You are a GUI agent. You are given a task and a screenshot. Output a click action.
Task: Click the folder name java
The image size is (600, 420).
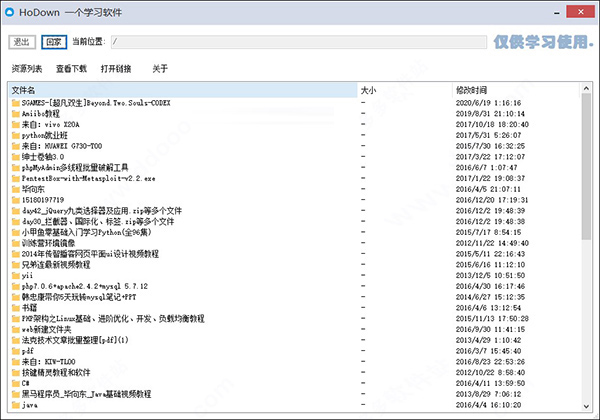click(x=29, y=405)
